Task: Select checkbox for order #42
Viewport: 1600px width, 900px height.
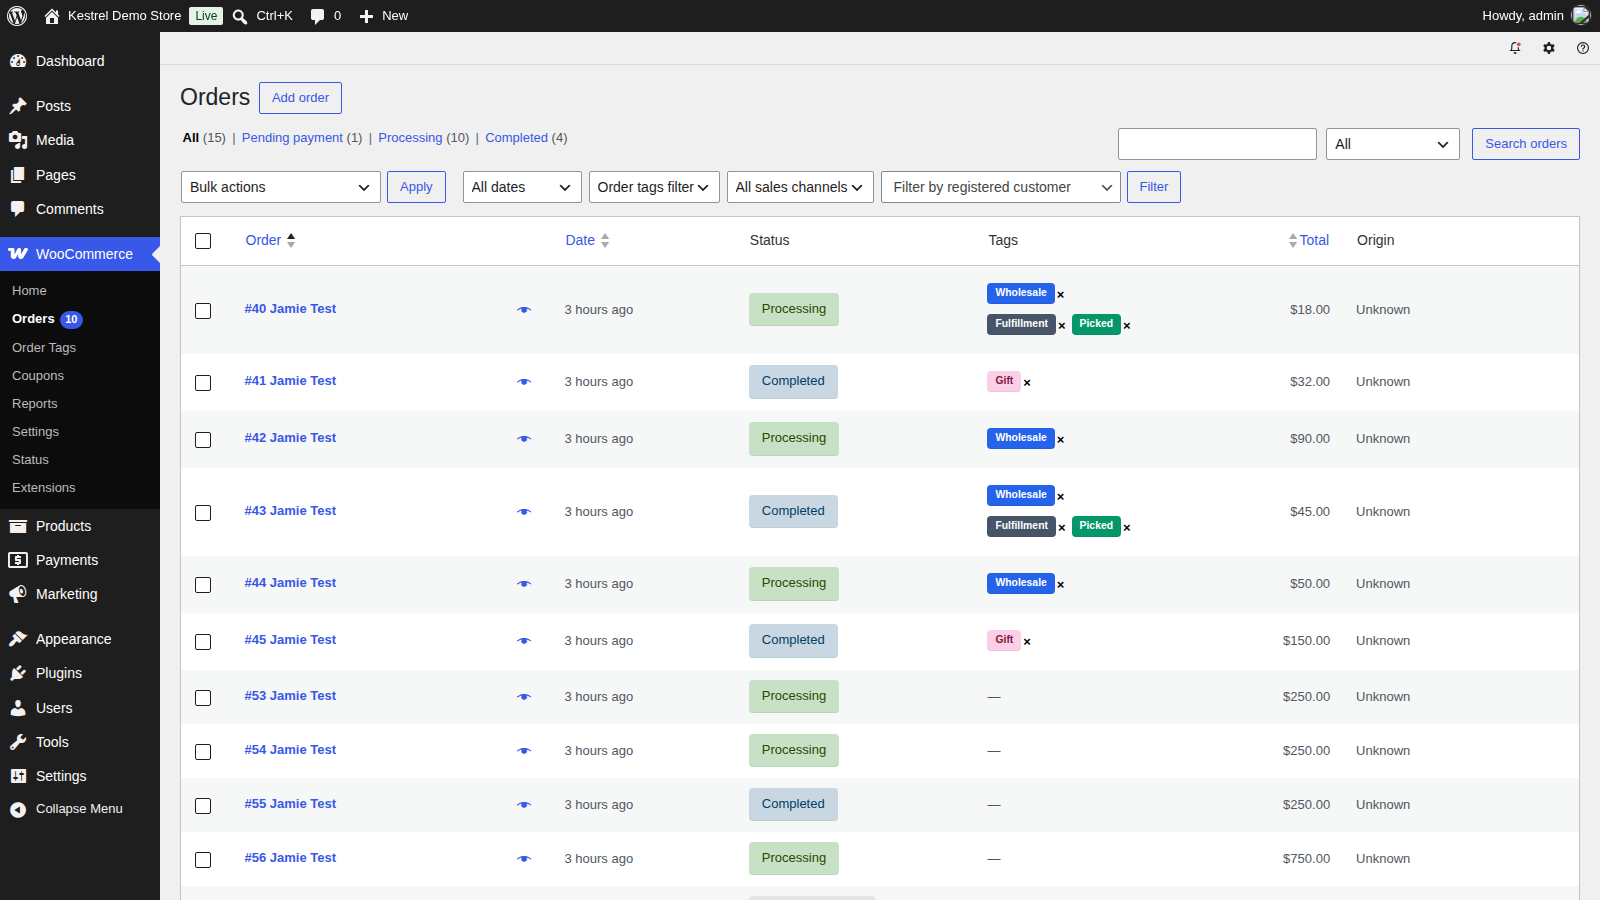Action: click(x=203, y=440)
